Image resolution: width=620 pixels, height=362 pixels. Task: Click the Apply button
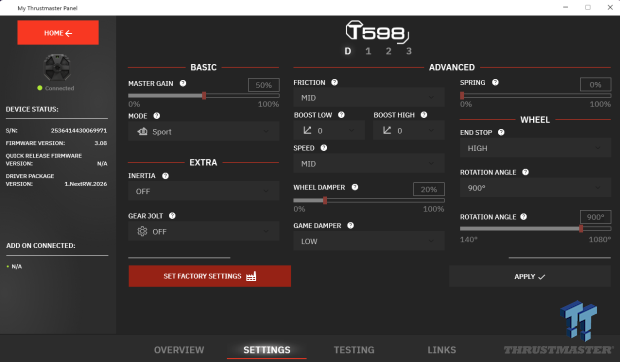coord(530,277)
